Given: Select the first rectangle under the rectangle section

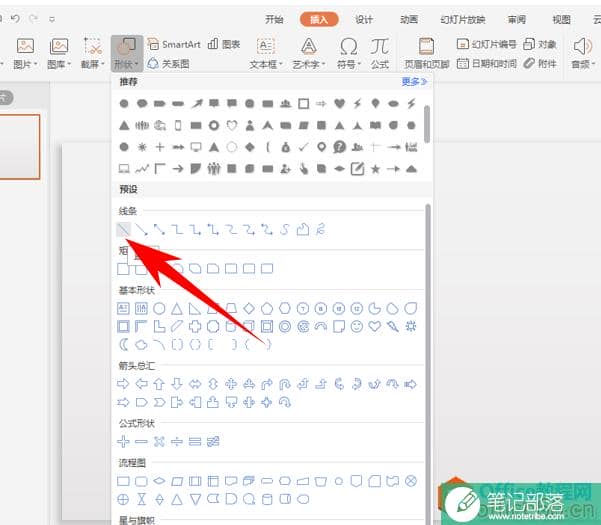Looking at the screenshot, I should tap(123, 269).
